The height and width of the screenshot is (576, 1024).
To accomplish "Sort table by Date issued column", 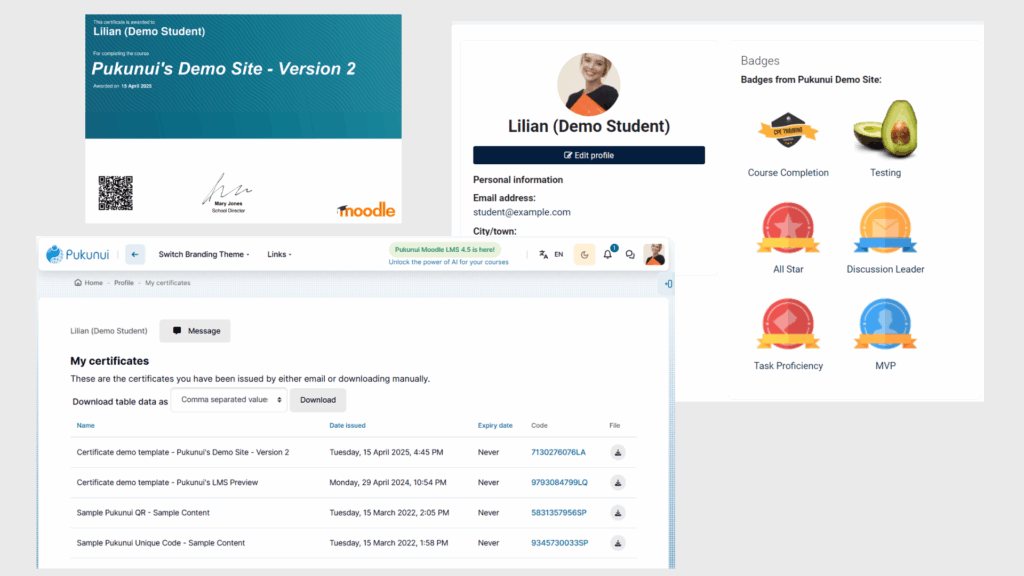I will [347, 425].
